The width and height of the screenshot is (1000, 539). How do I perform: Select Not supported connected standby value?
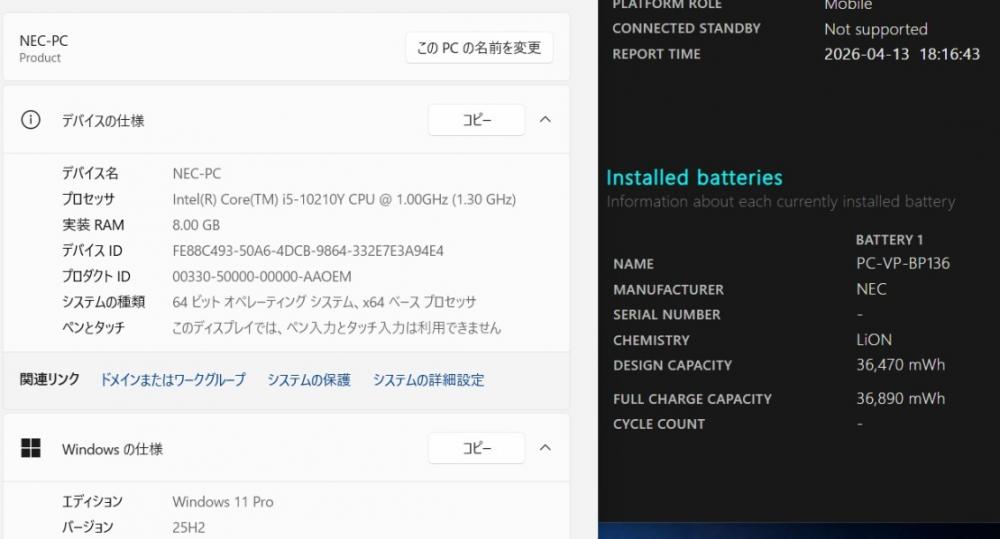(x=876, y=29)
